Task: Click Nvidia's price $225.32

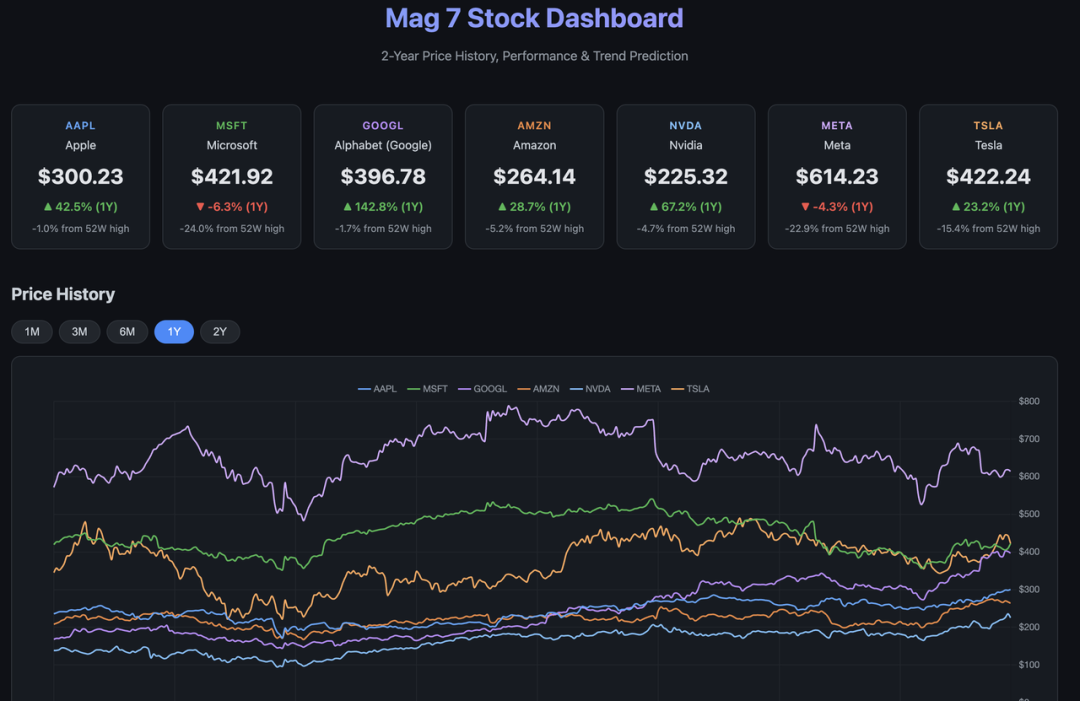Action: tap(685, 177)
